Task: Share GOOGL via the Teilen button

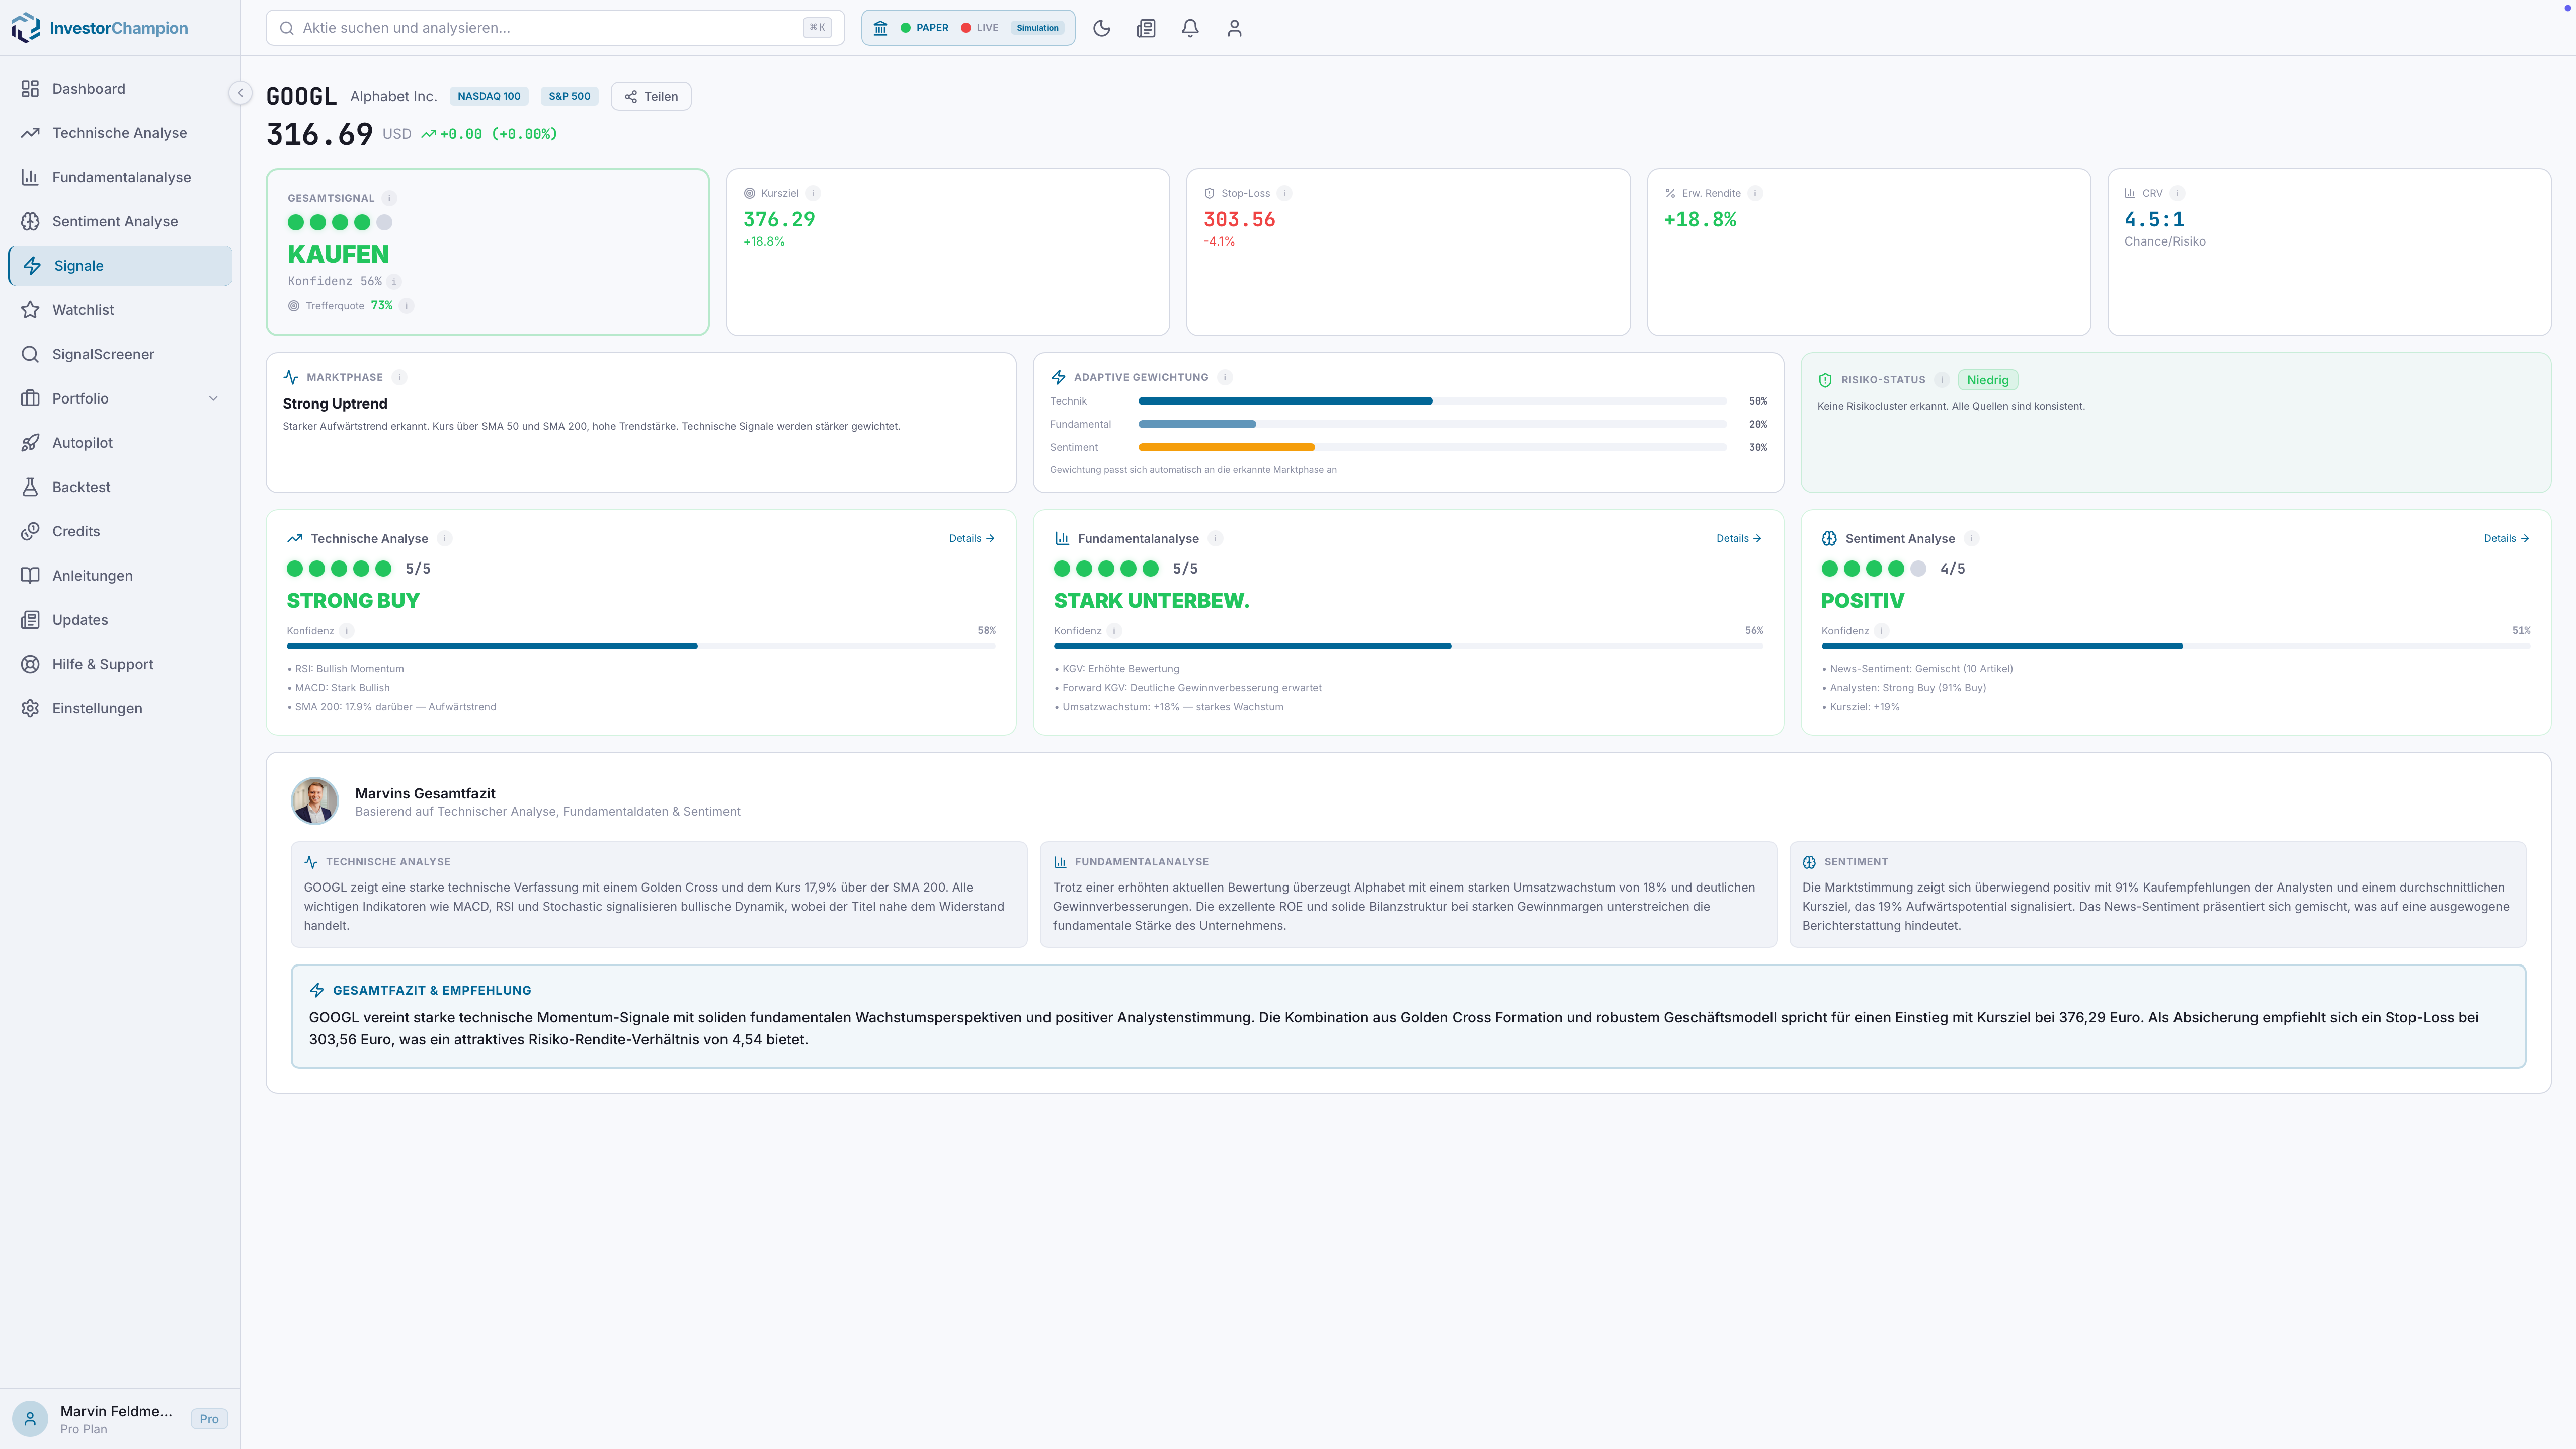Action: [x=651, y=95]
